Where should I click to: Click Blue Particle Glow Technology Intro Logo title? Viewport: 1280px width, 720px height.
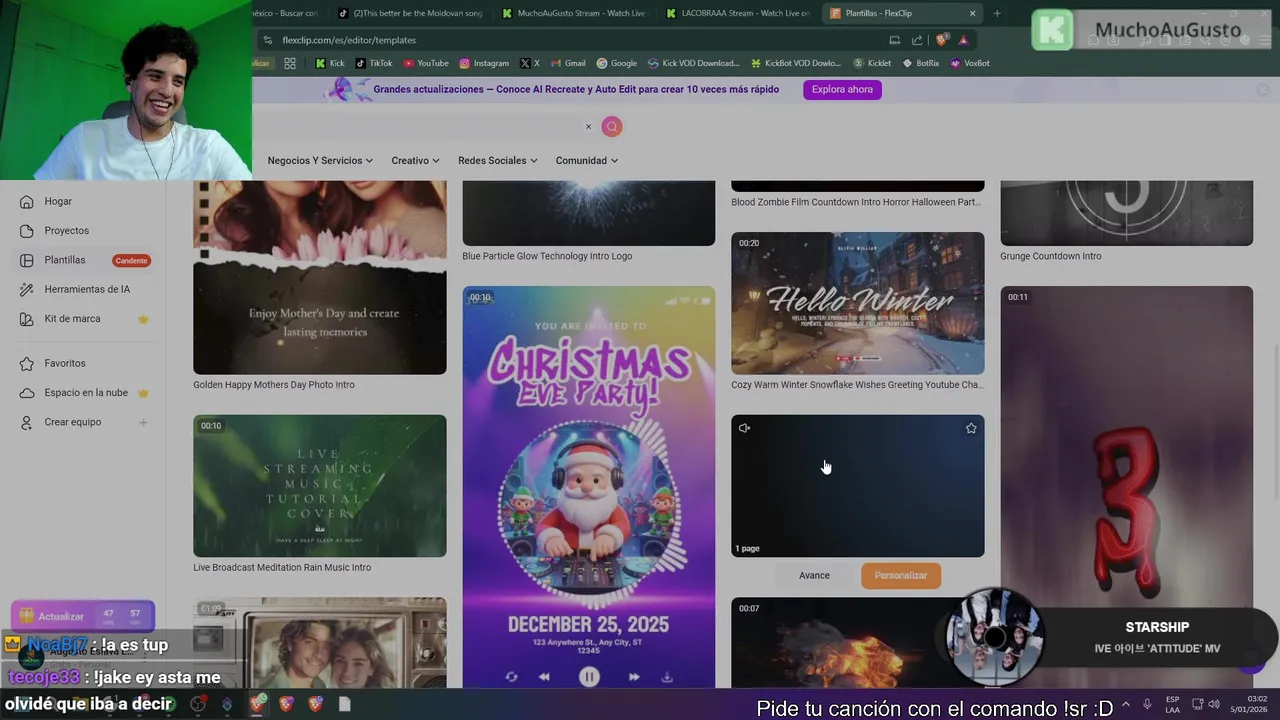[547, 256]
